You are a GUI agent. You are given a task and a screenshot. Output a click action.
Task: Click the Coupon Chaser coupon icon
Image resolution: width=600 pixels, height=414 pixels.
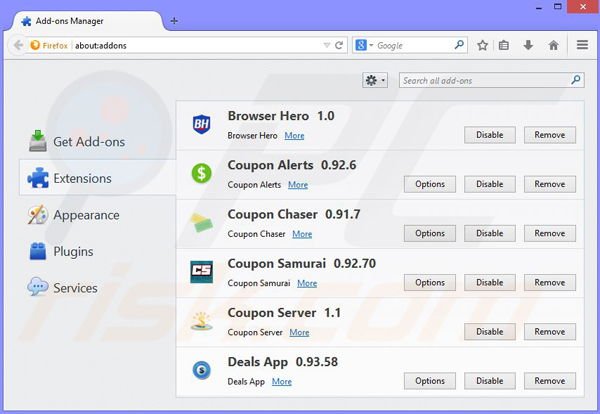202,223
